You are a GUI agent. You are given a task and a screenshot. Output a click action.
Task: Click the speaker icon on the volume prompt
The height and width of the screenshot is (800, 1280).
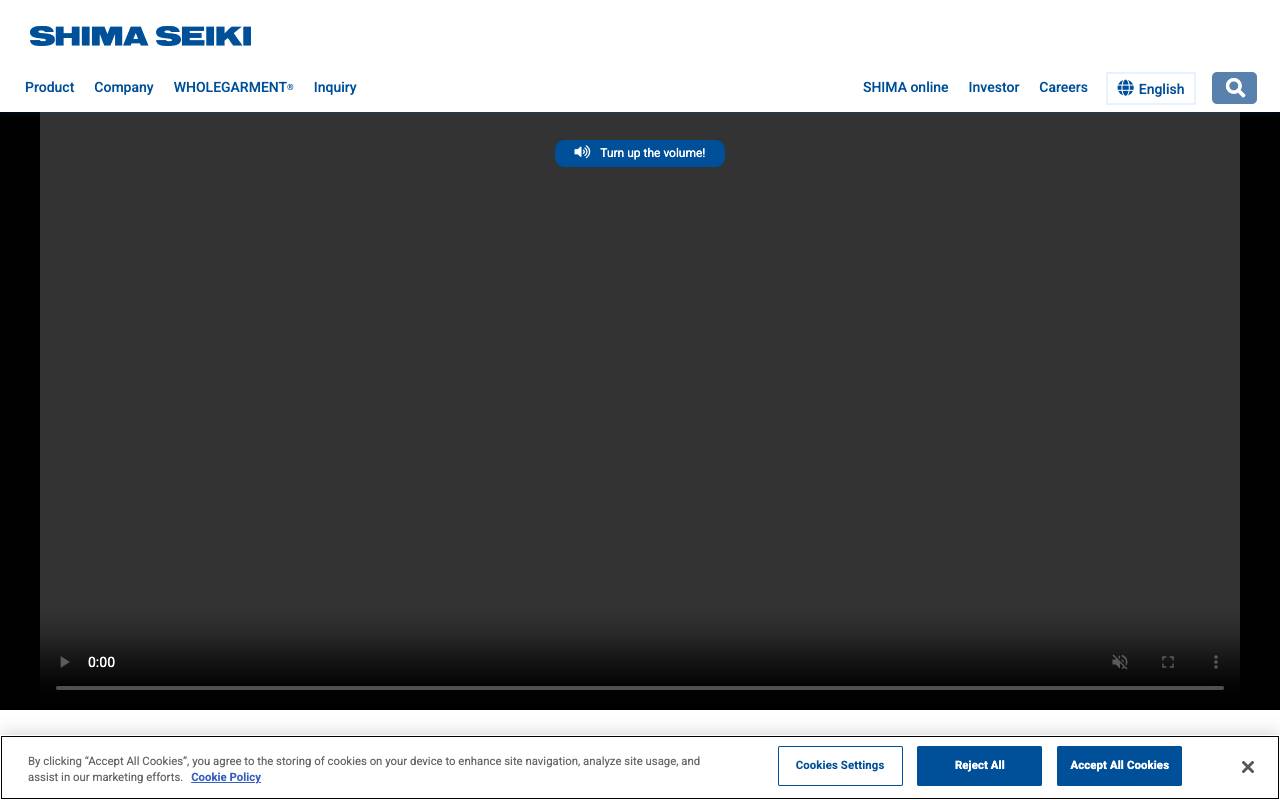[582, 152]
